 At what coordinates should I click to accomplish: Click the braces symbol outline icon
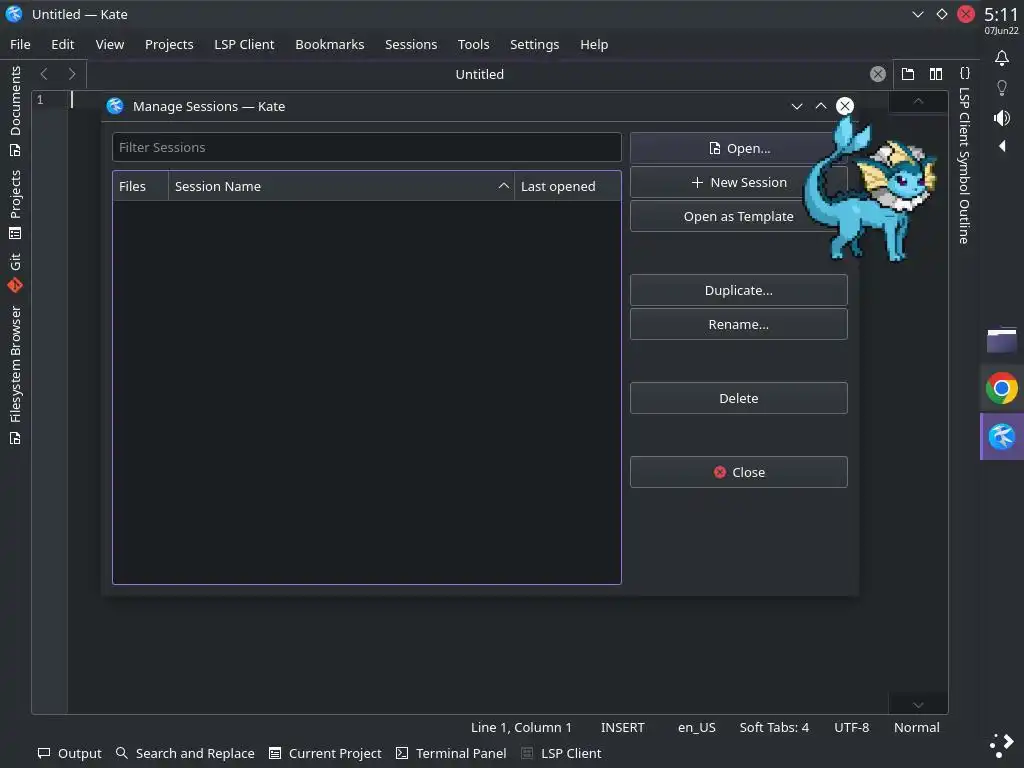pyautogui.click(x=965, y=73)
